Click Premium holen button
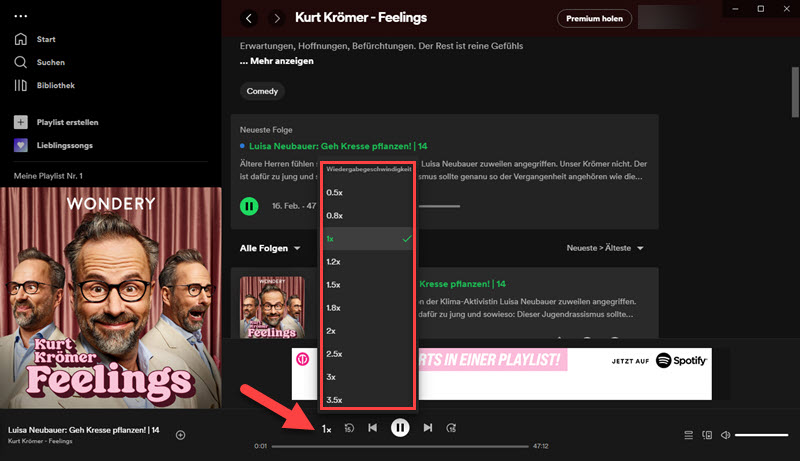The image size is (800, 461). tap(594, 18)
